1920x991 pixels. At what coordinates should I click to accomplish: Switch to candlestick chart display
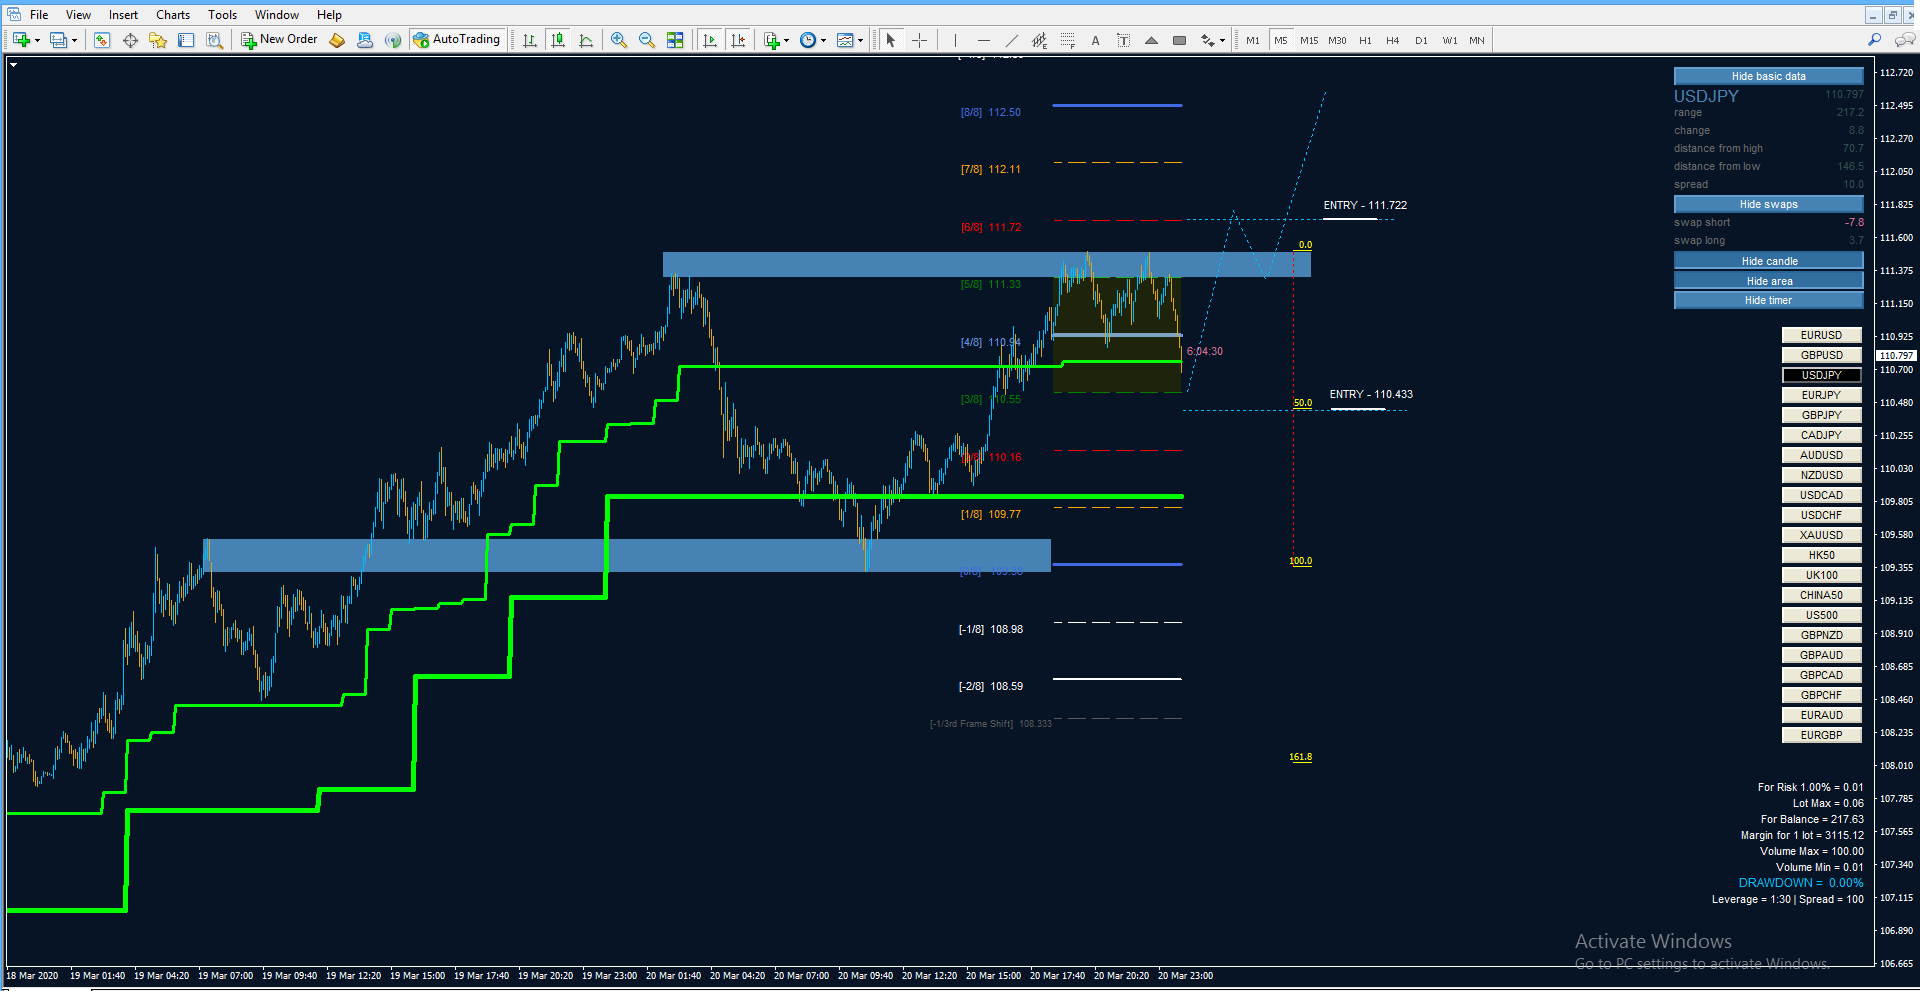point(558,40)
